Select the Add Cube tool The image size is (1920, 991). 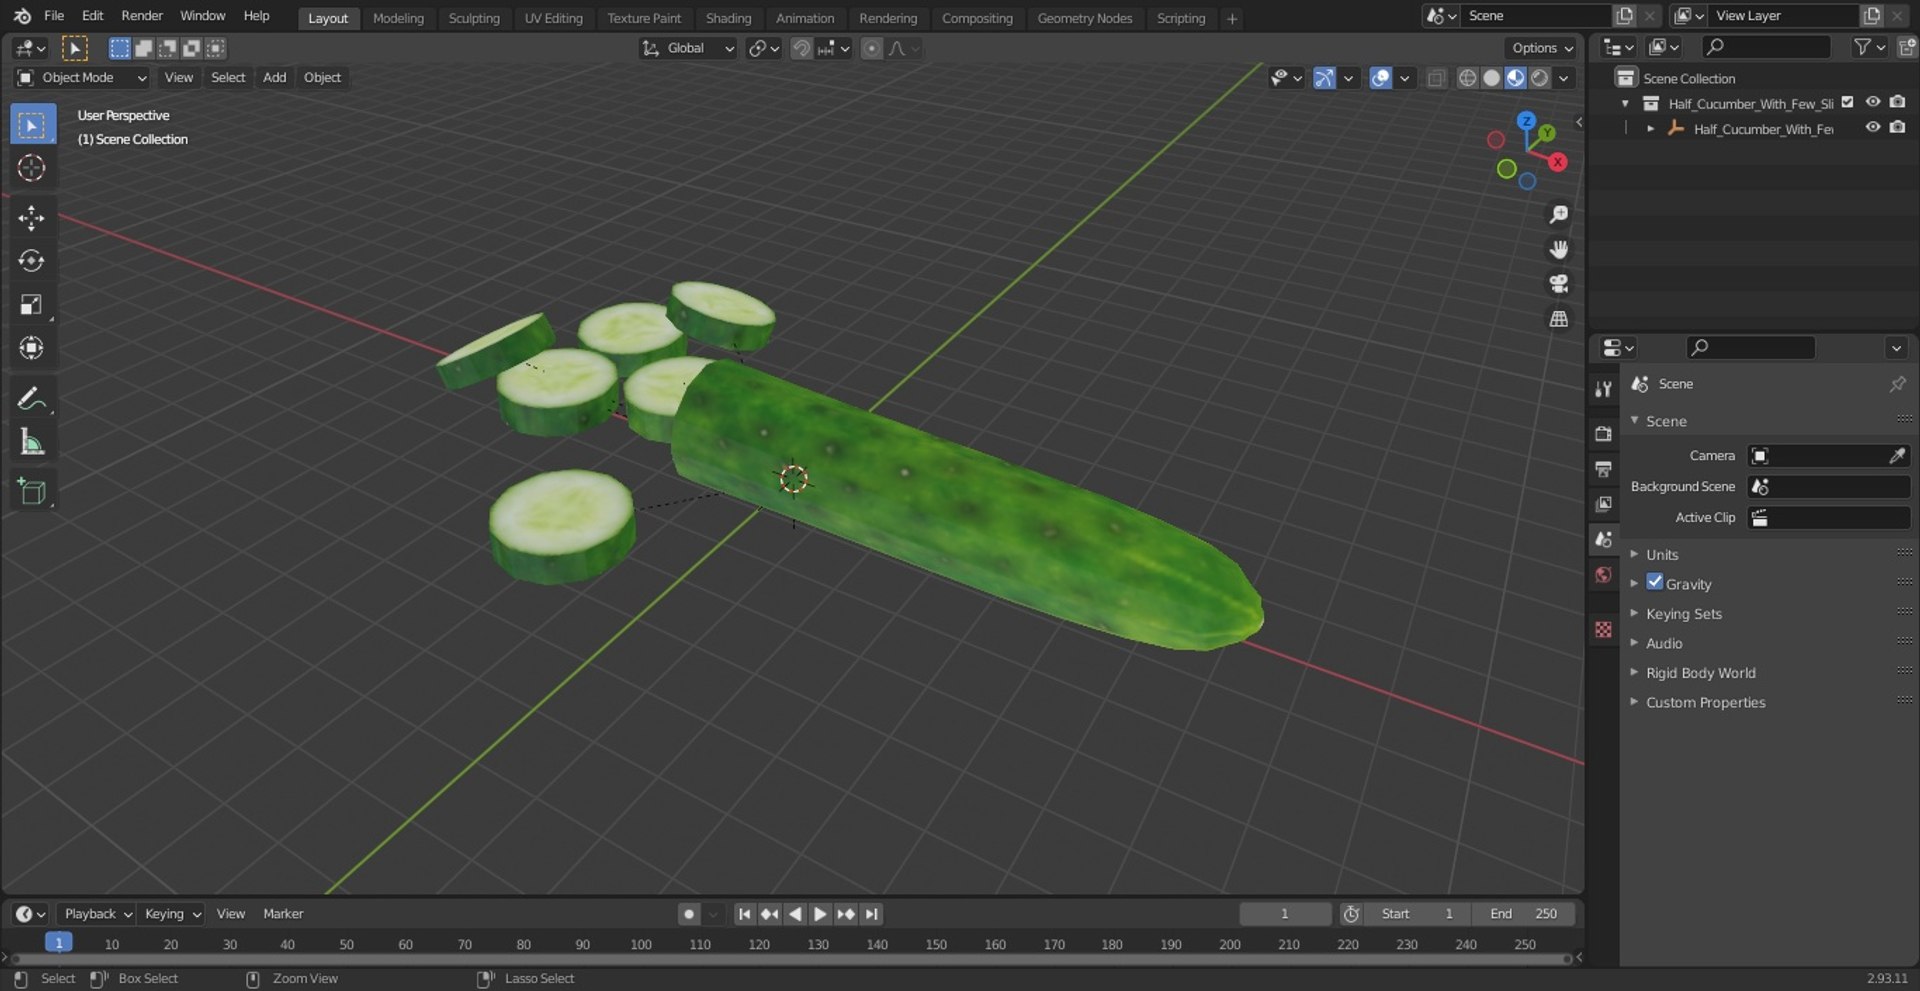[x=32, y=492]
